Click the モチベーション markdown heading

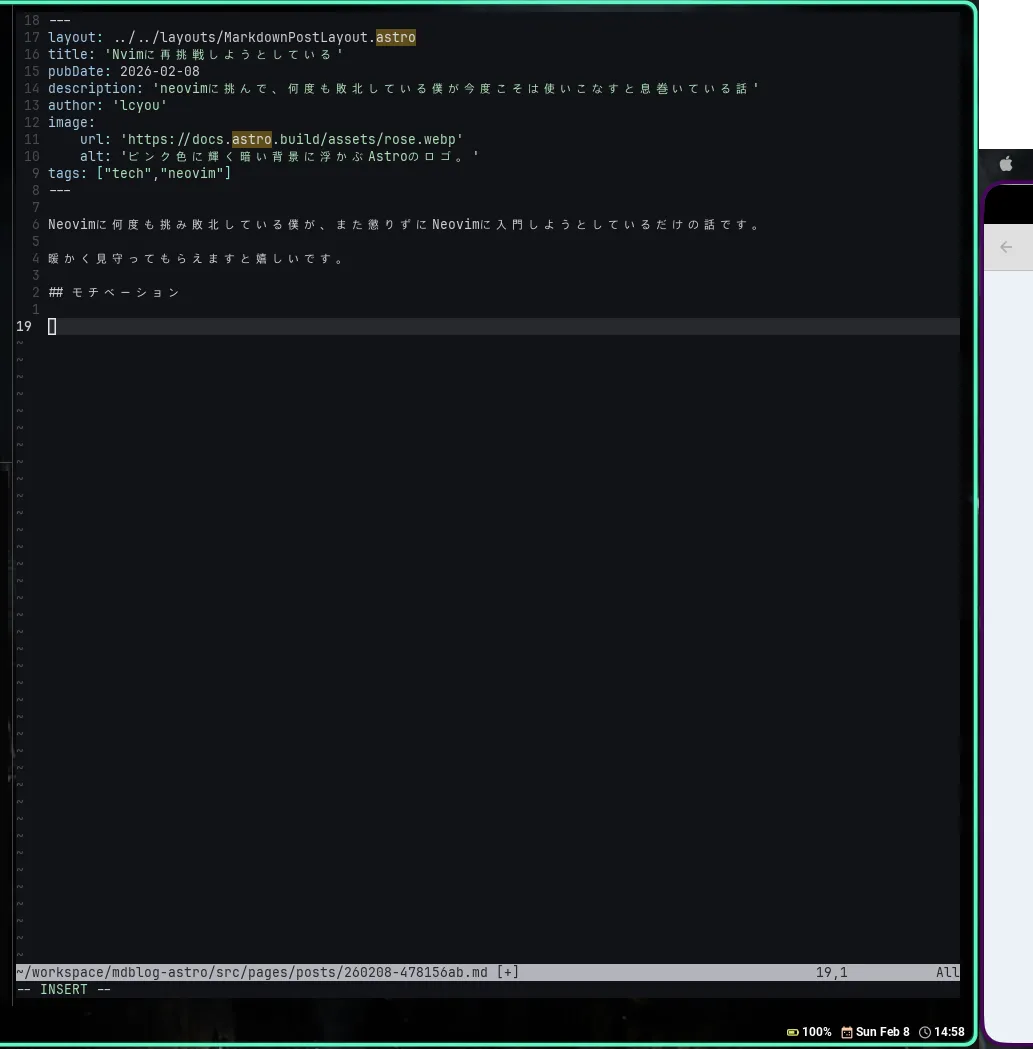click(115, 292)
